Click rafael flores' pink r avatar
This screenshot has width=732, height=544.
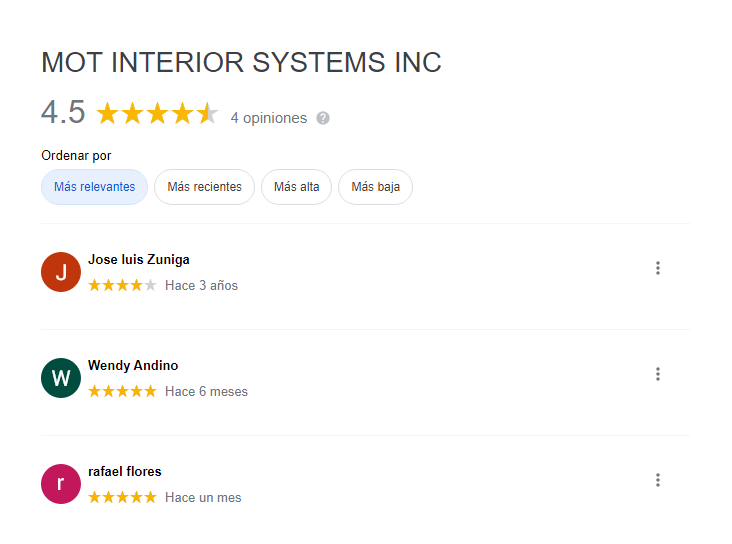tap(61, 484)
